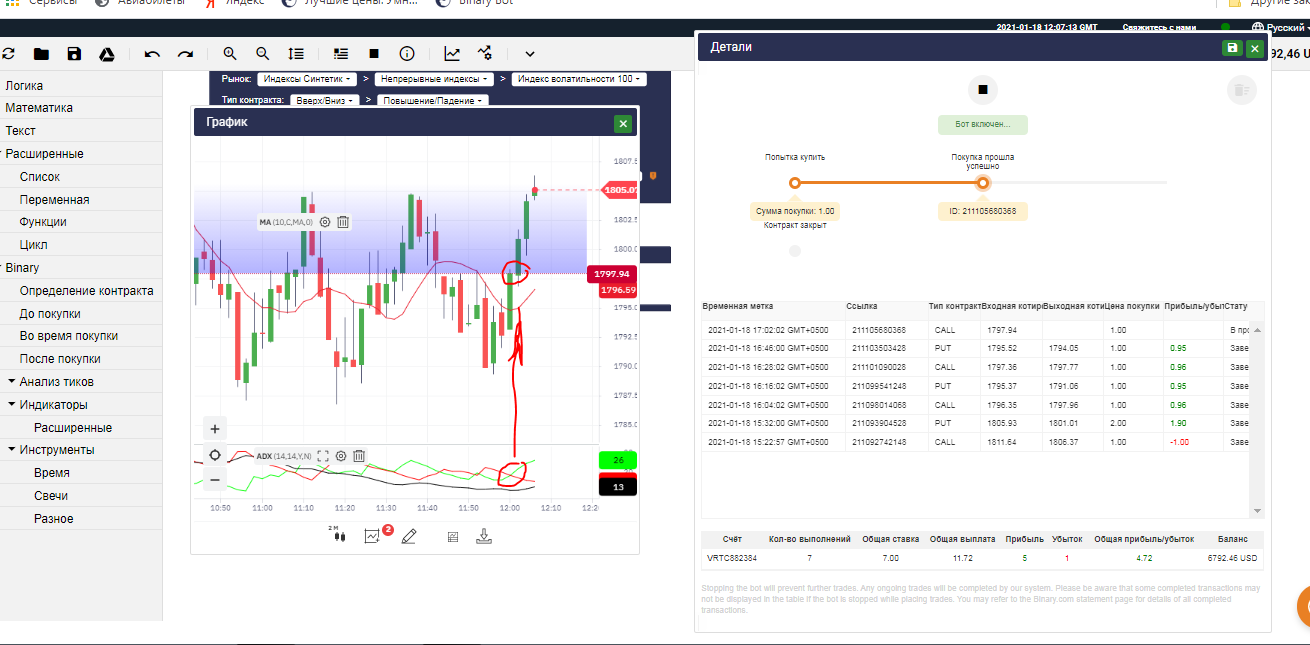
Task: Zoom out the chart with the minus button
Action: pyautogui.click(x=214, y=480)
